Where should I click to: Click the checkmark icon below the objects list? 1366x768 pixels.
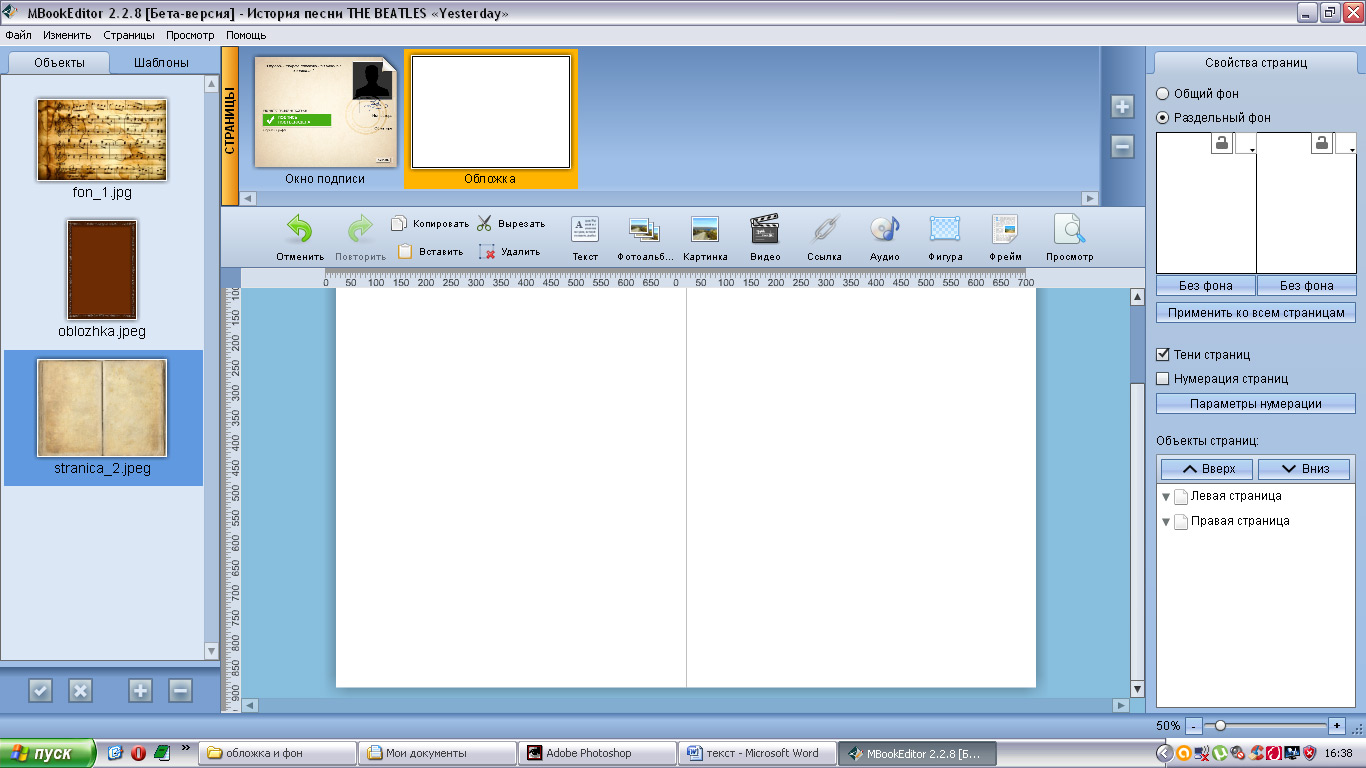tap(40, 690)
